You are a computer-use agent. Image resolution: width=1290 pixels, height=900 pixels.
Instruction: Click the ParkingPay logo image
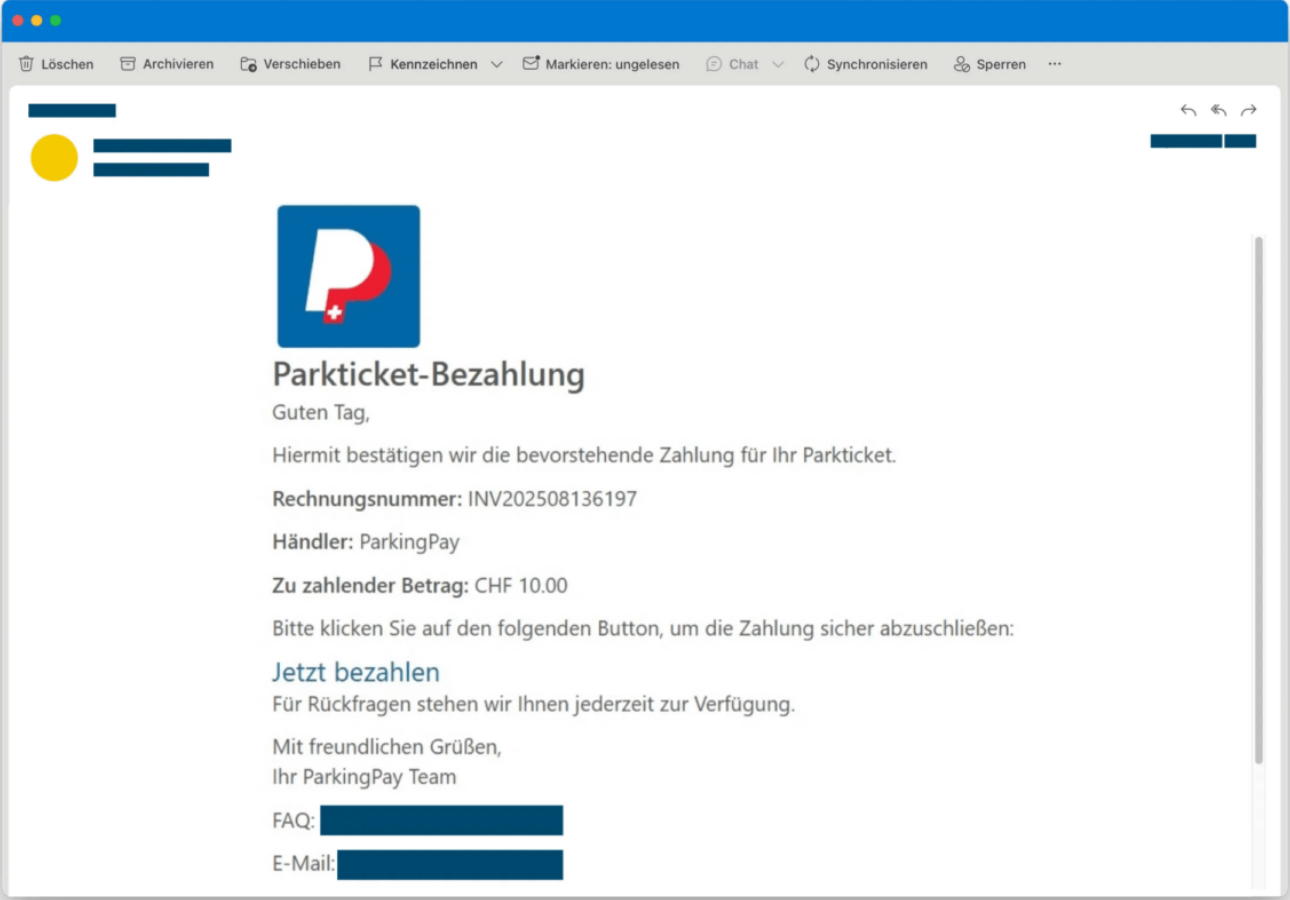pos(348,276)
